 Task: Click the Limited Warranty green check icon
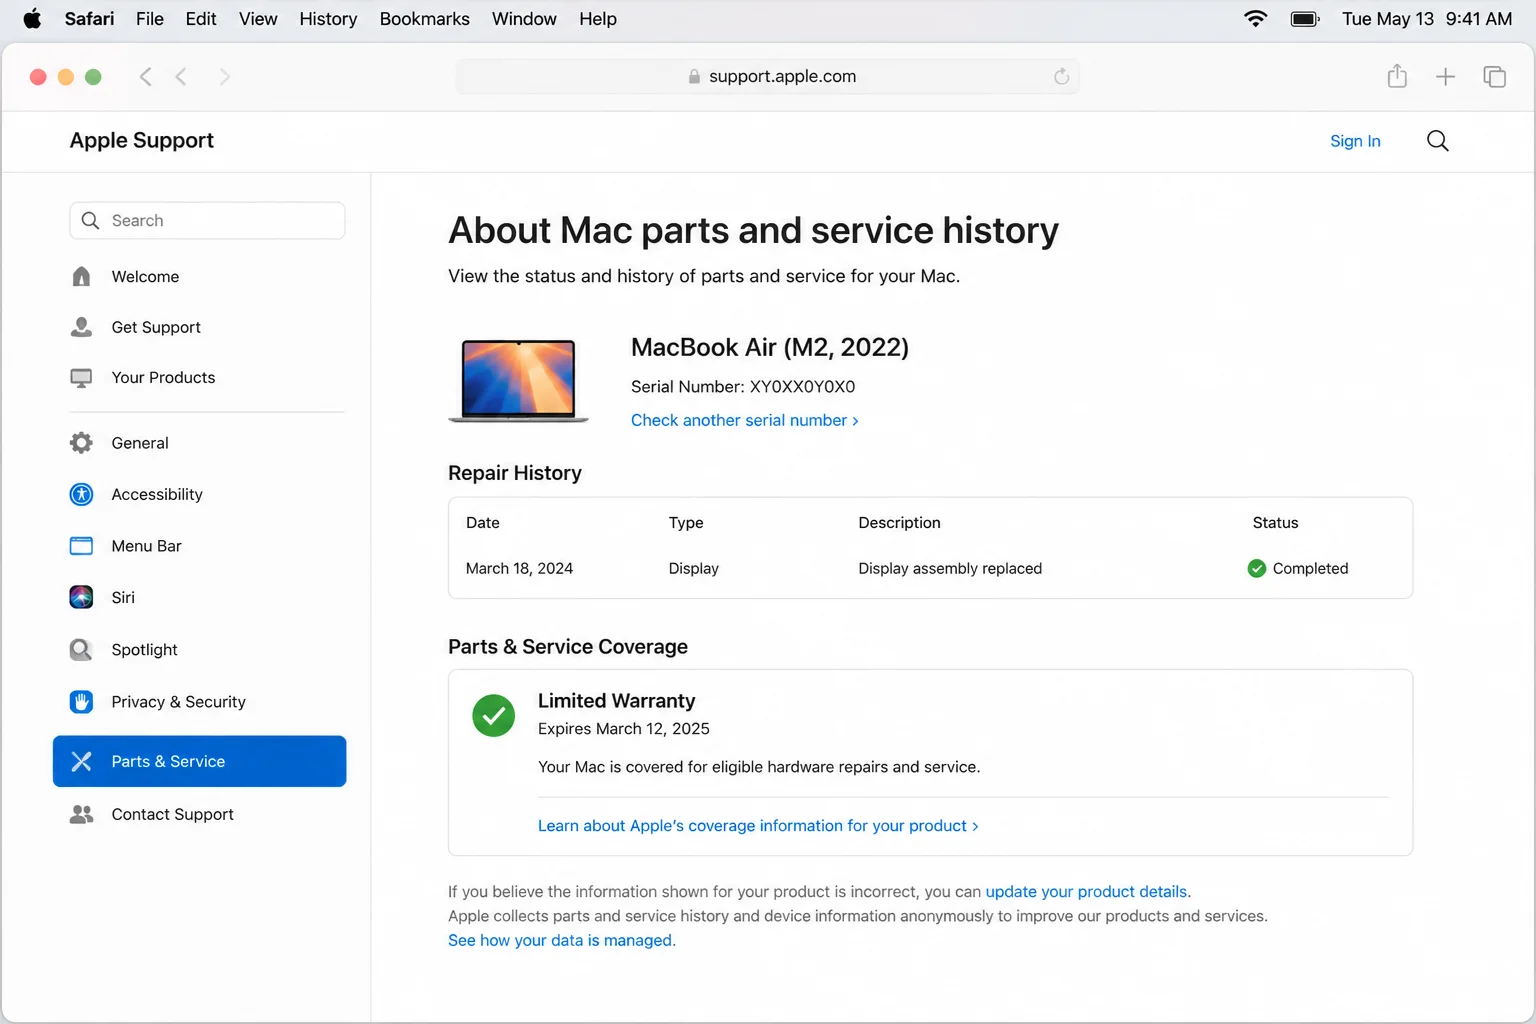(493, 715)
